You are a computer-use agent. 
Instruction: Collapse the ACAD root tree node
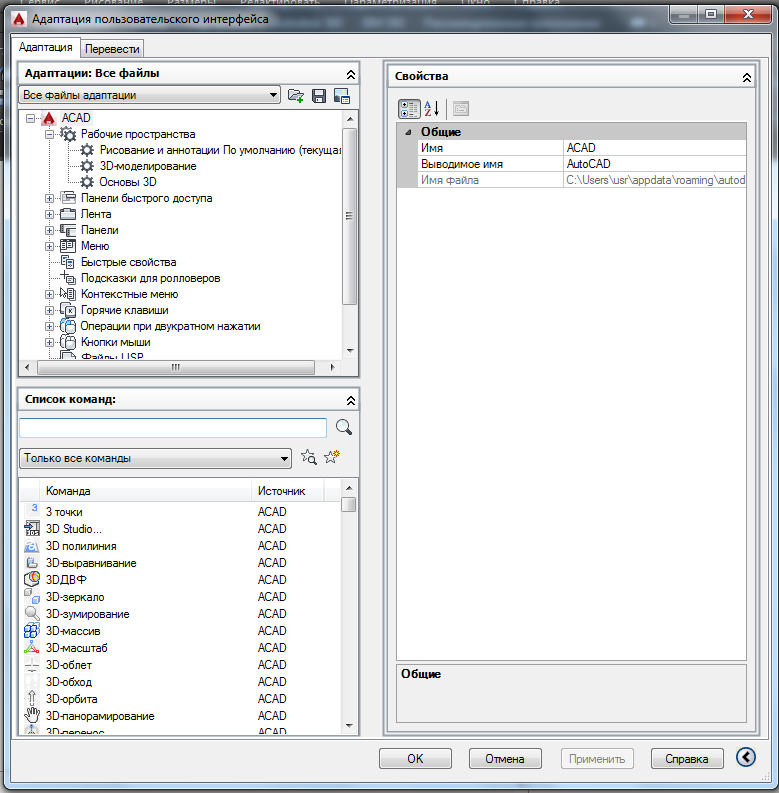(30, 118)
